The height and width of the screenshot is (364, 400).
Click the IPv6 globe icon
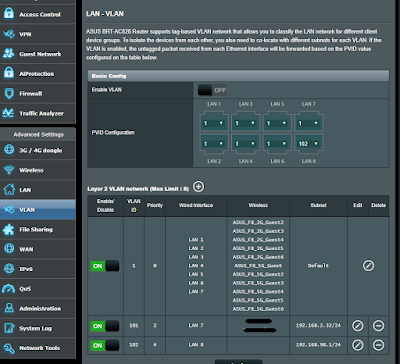pos(9,269)
